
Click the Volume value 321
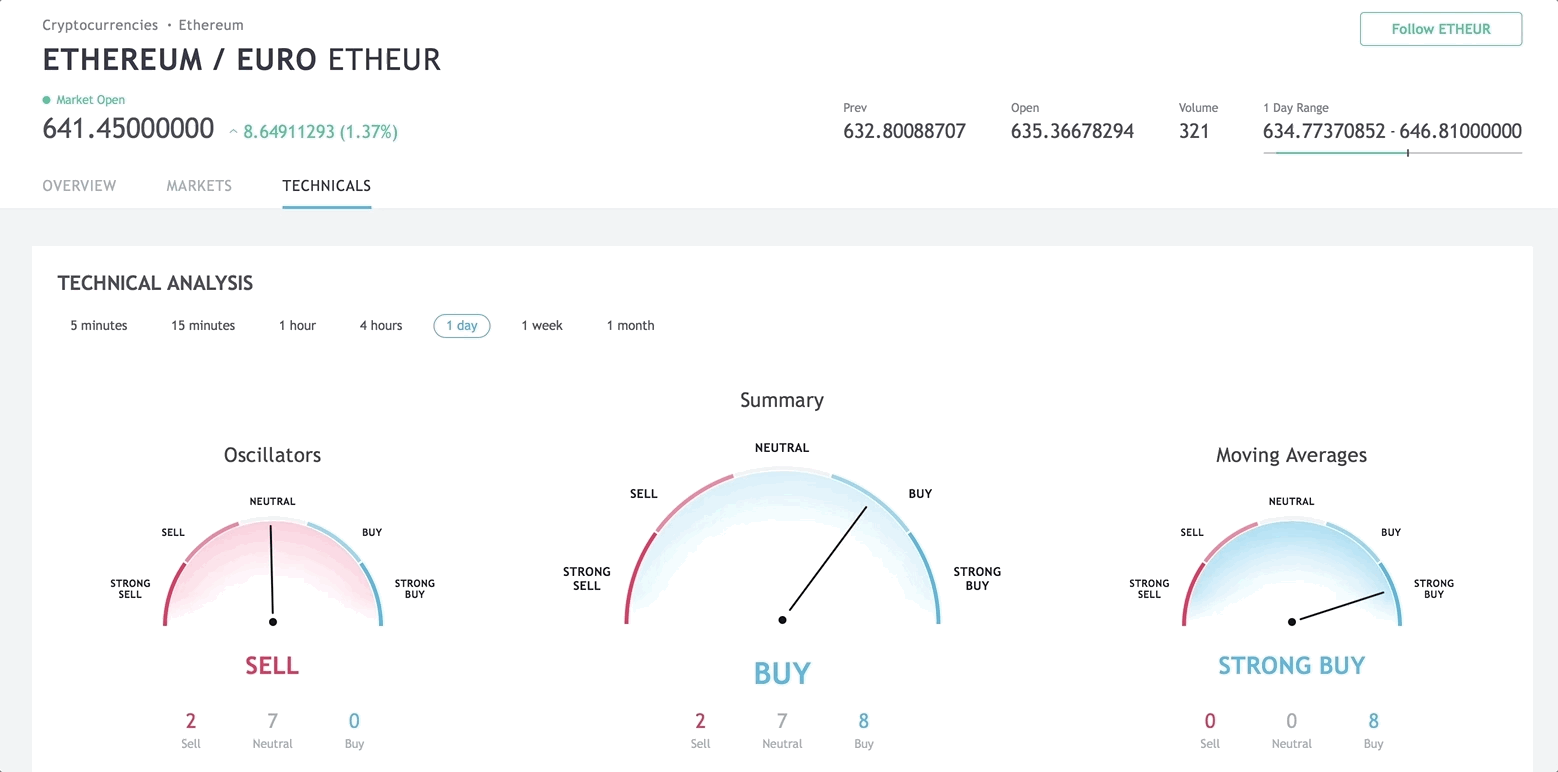(1194, 131)
